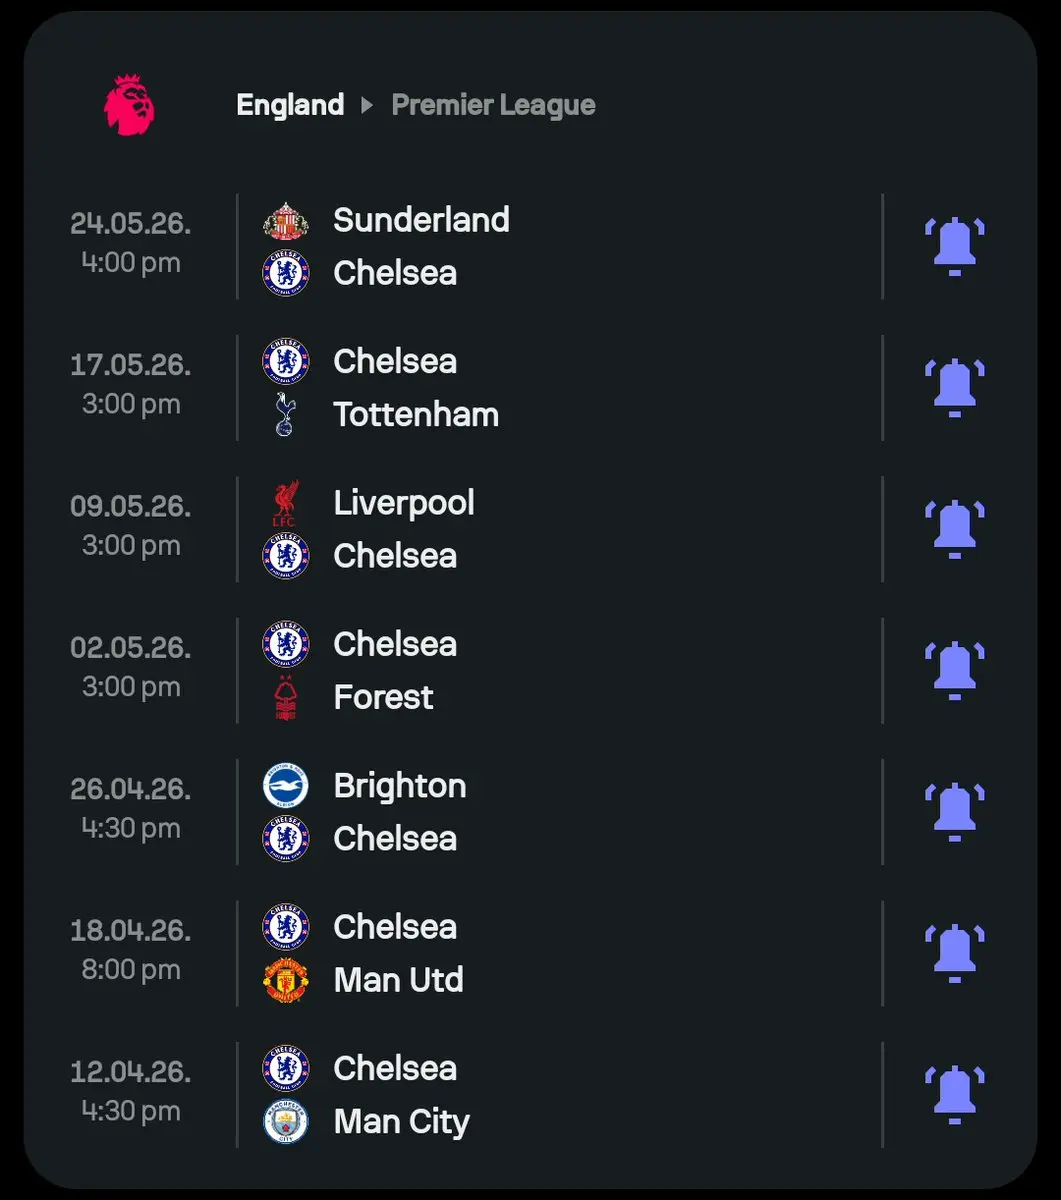1061x1200 pixels.
Task: Click the Man Utd club crest
Action: [285, 980]
